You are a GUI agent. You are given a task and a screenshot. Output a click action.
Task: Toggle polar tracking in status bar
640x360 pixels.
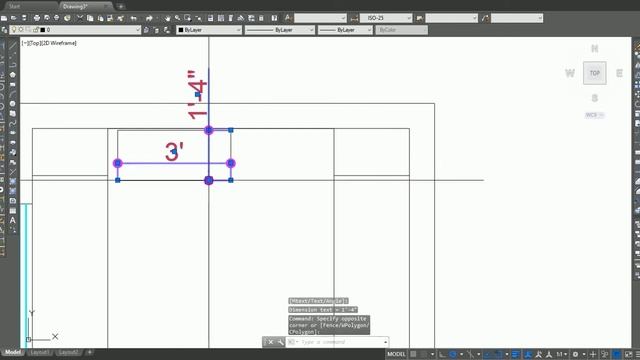click(x=453, y=354)
